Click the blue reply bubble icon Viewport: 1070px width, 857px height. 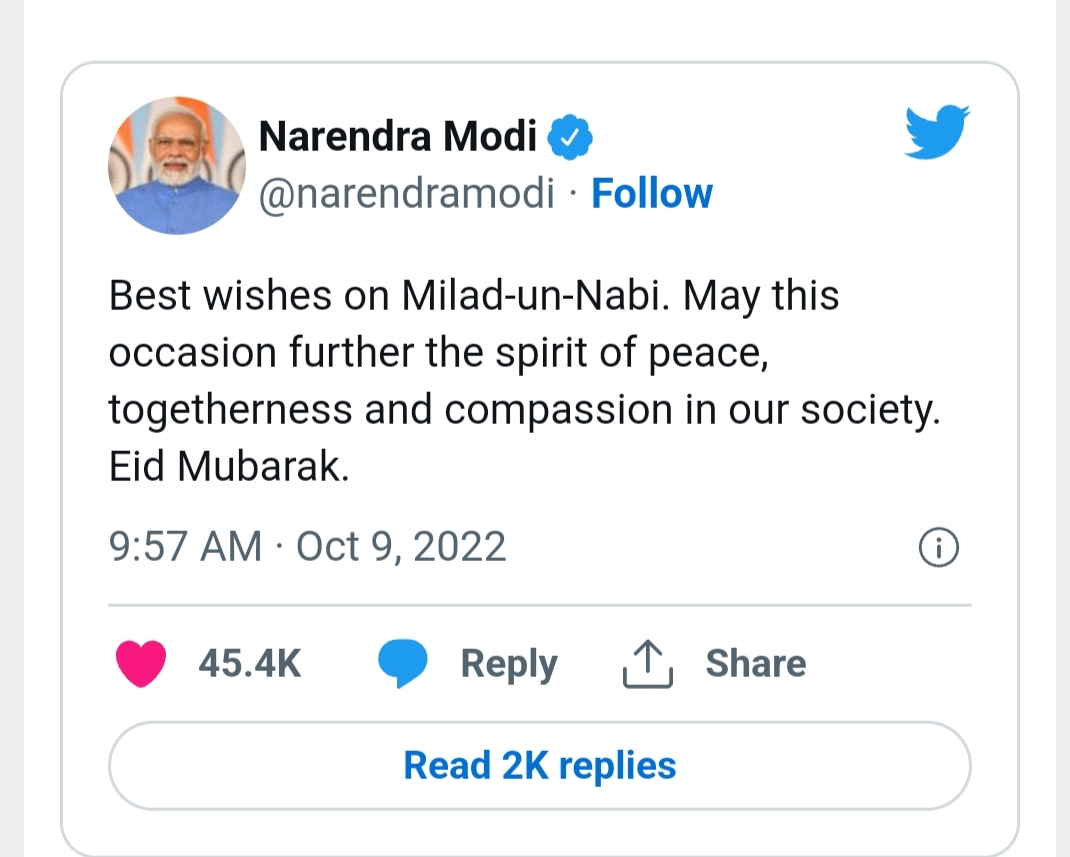(x=402, y=665)
